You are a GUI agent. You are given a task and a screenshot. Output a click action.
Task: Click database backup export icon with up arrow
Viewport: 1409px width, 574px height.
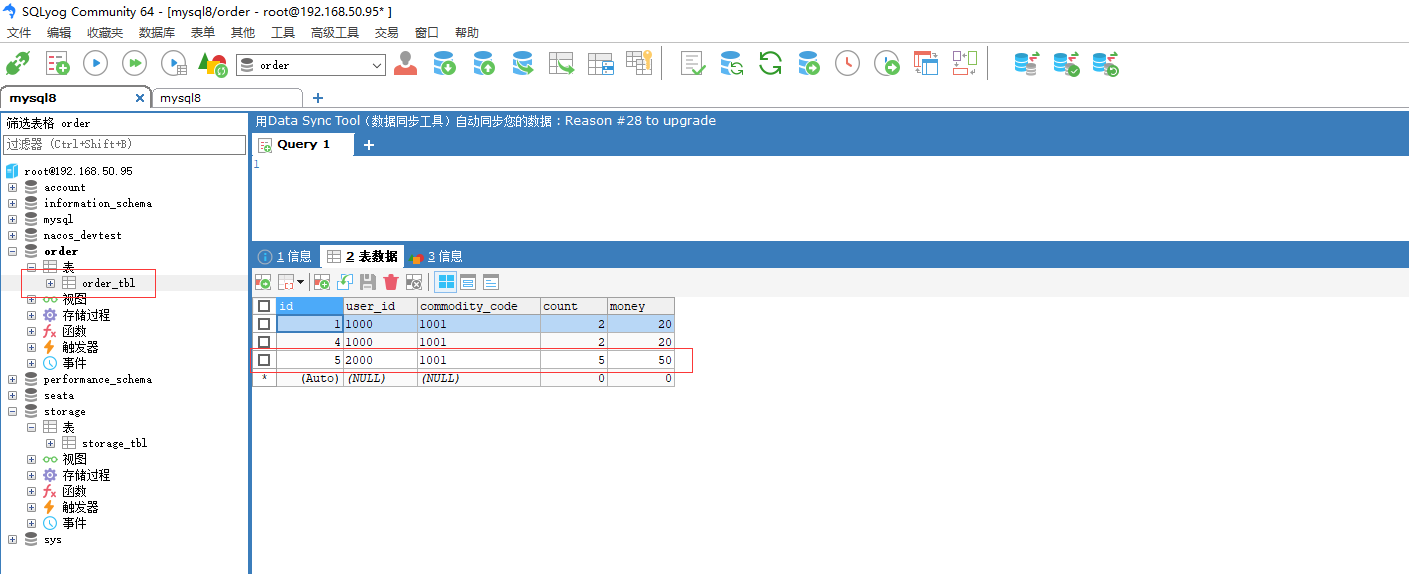tap(484, 64)
